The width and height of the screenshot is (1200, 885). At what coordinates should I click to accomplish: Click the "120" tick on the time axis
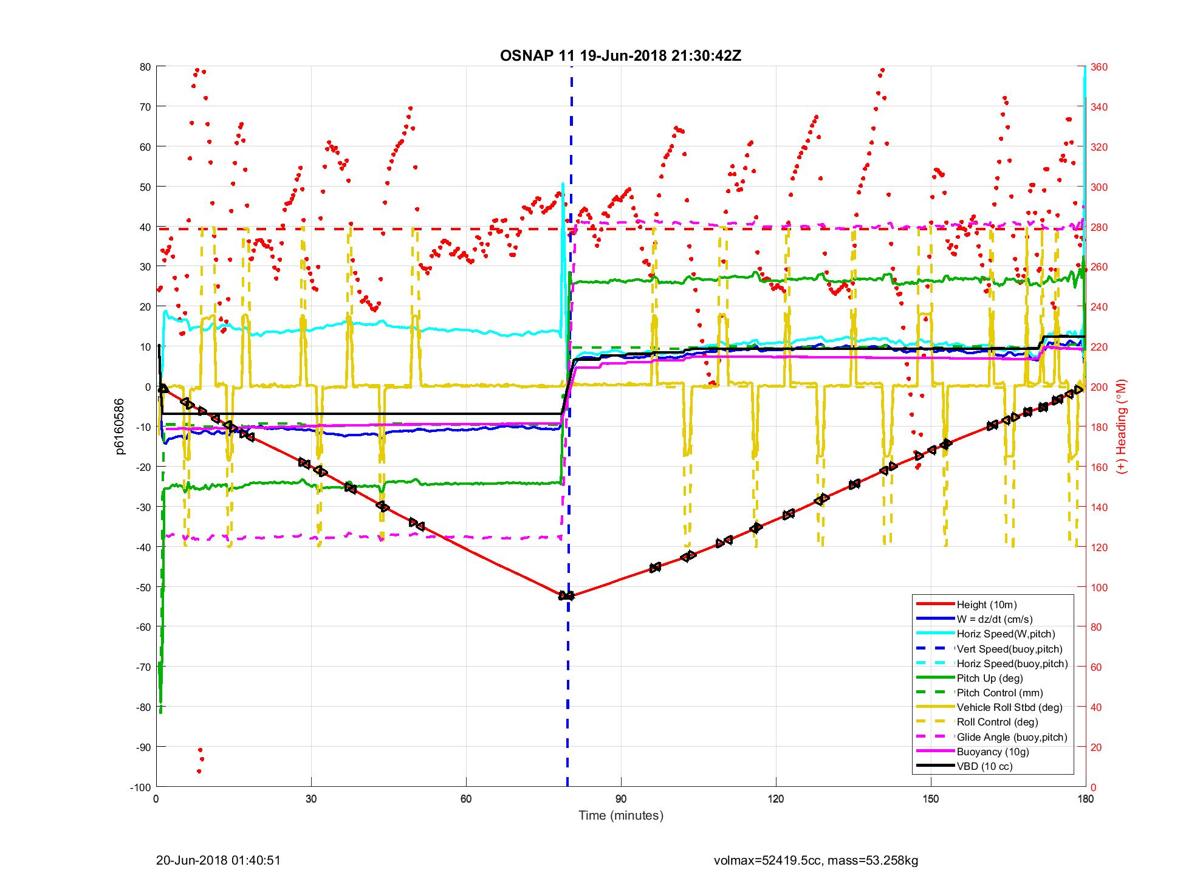click(776, 799)
